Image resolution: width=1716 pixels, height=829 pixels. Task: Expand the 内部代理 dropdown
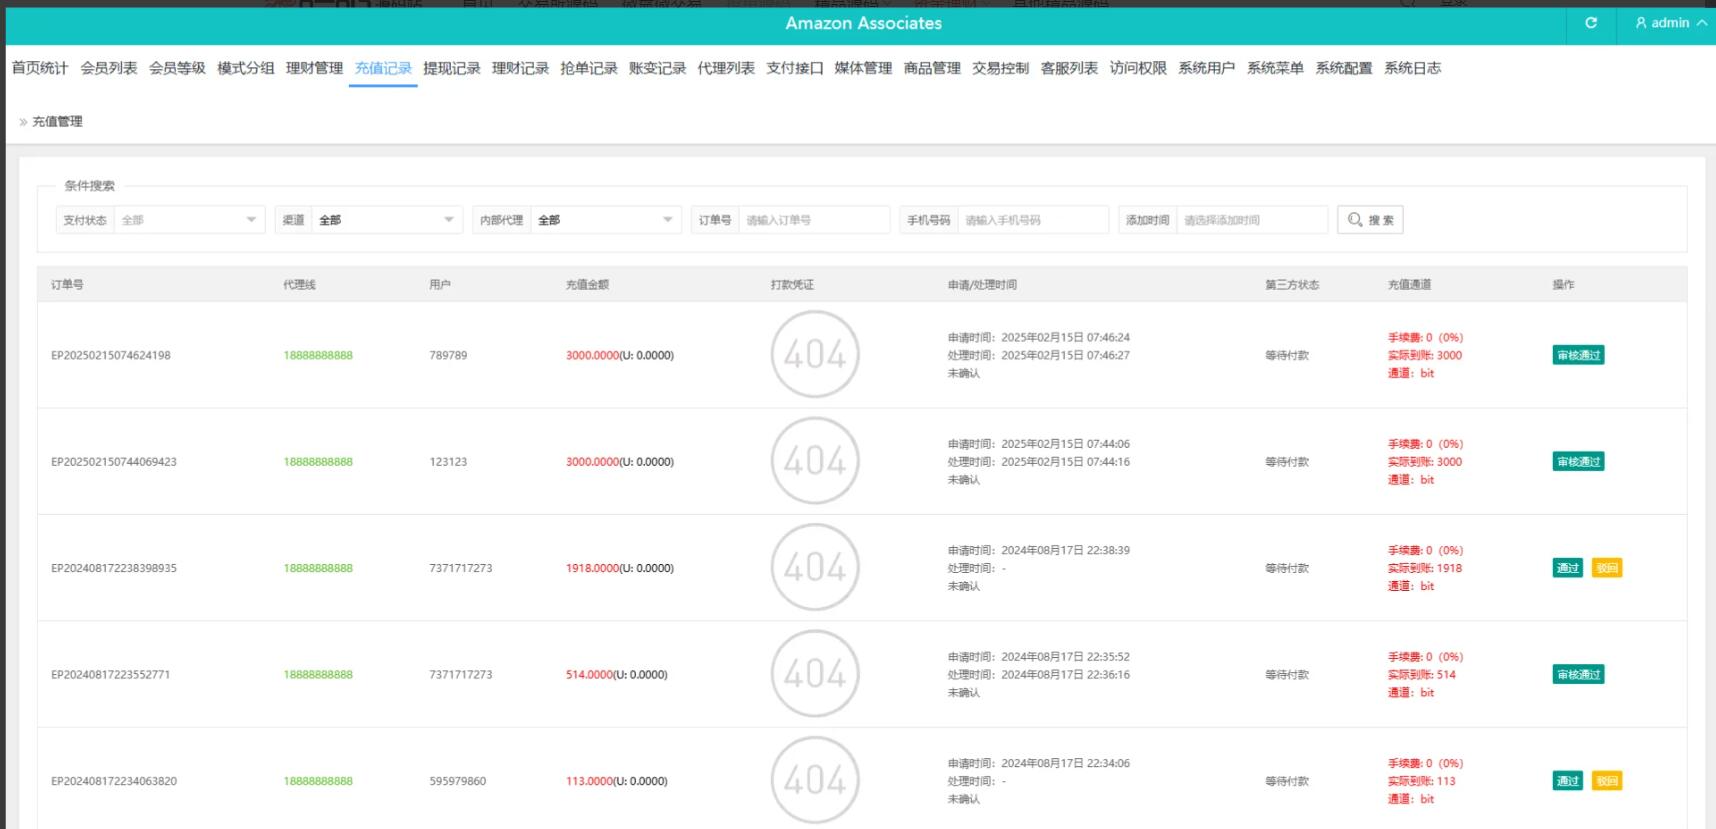tap(604, 220)
